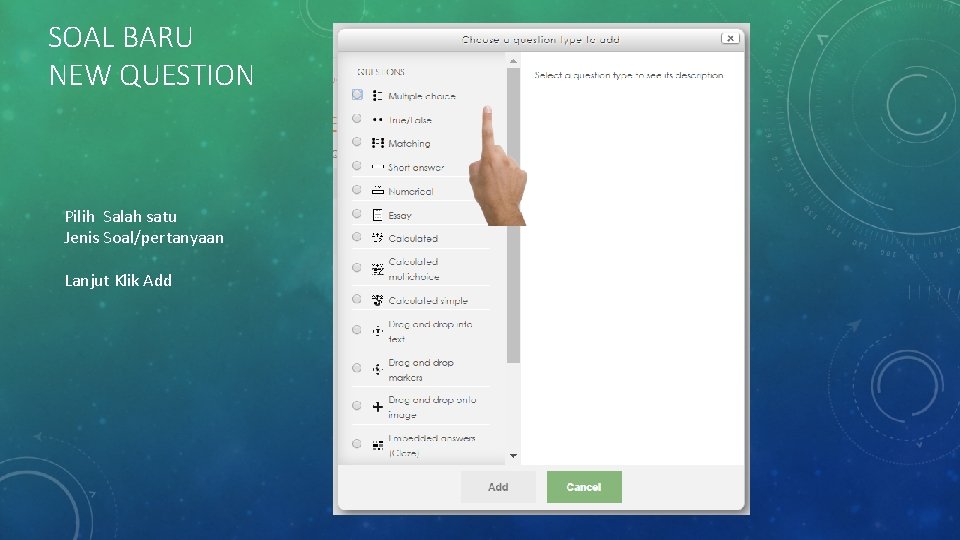
Task: Click the question list scrollbar thumb
Action: click(513, 216)
